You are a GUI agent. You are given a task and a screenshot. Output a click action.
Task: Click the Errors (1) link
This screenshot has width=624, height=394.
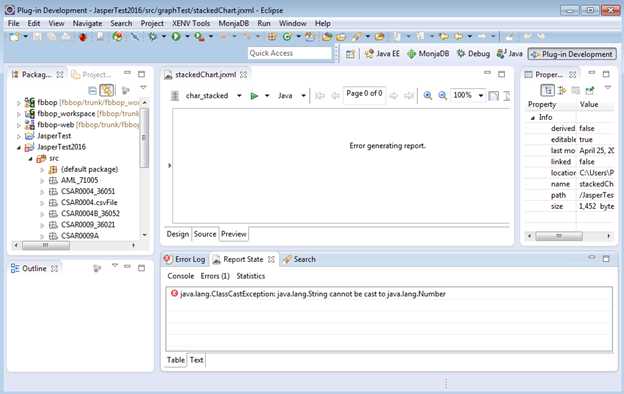215,276
